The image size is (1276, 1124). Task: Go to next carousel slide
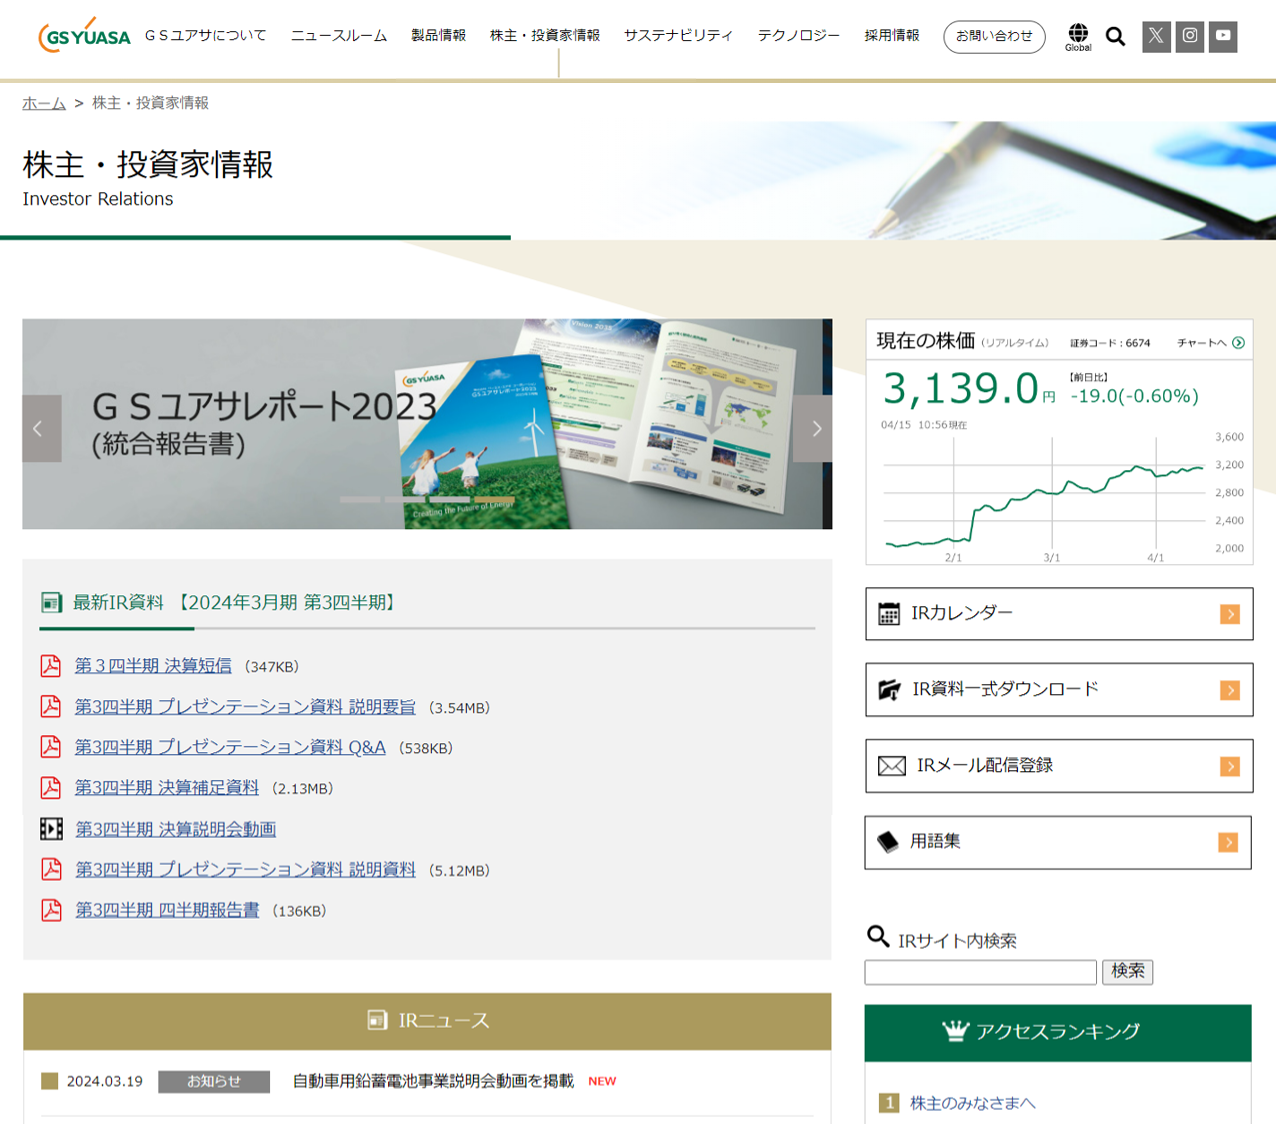coord(813,428)
